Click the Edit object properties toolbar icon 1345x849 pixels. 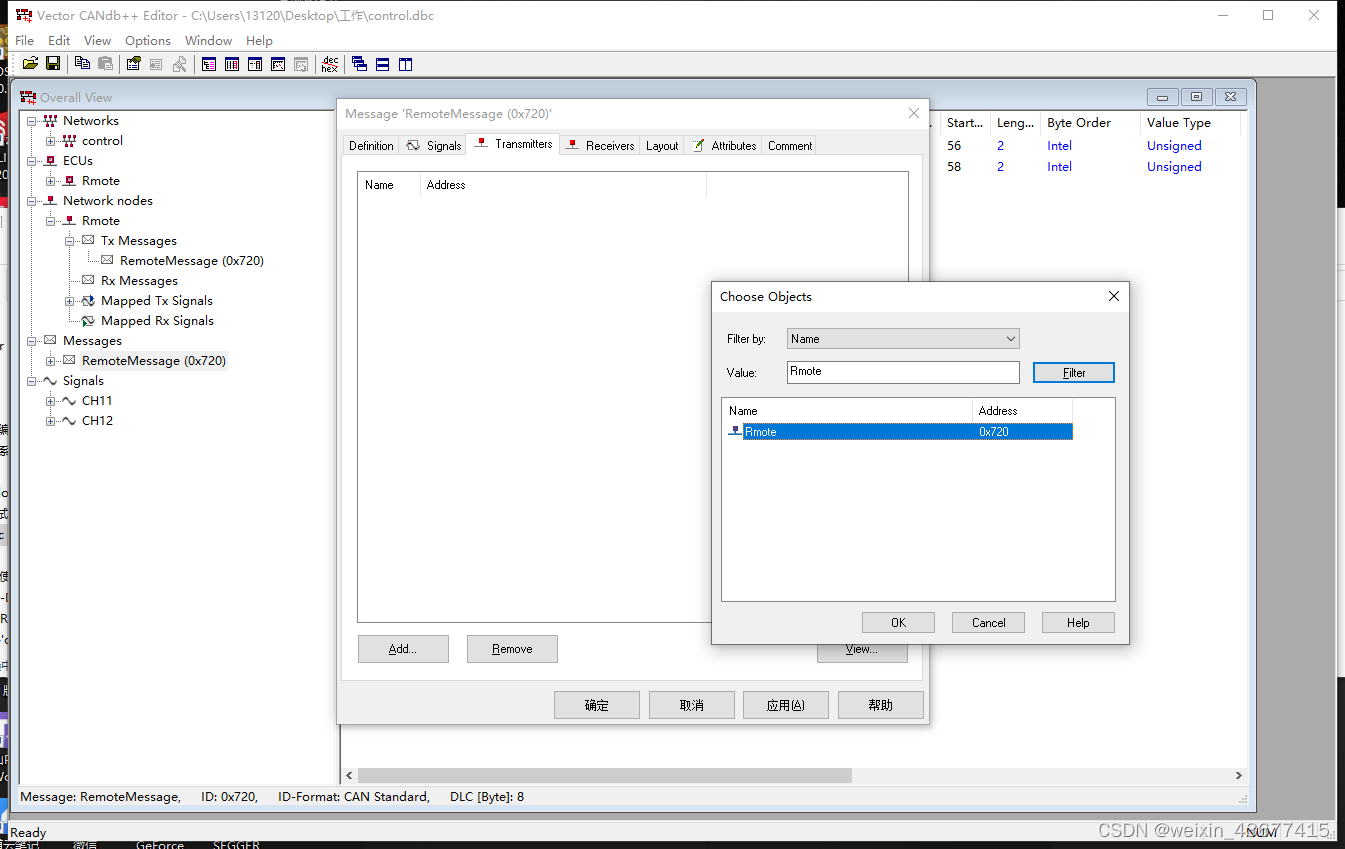point(133,64)
